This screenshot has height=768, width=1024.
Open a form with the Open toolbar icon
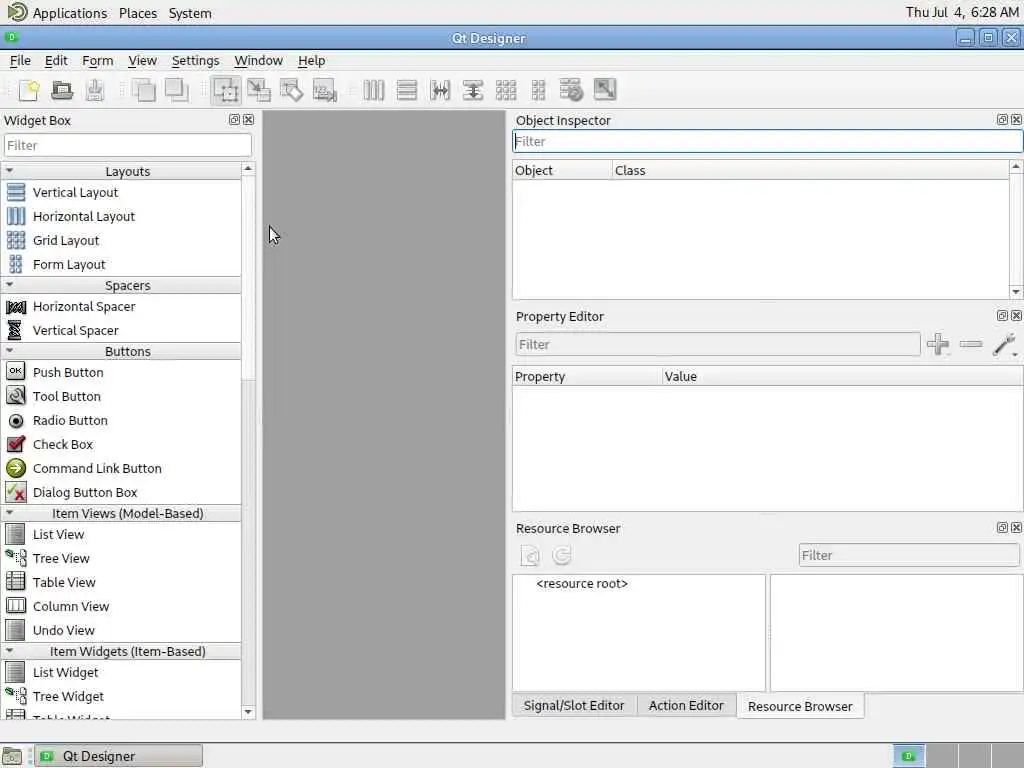pyautogui.click(x=62, y=90)
